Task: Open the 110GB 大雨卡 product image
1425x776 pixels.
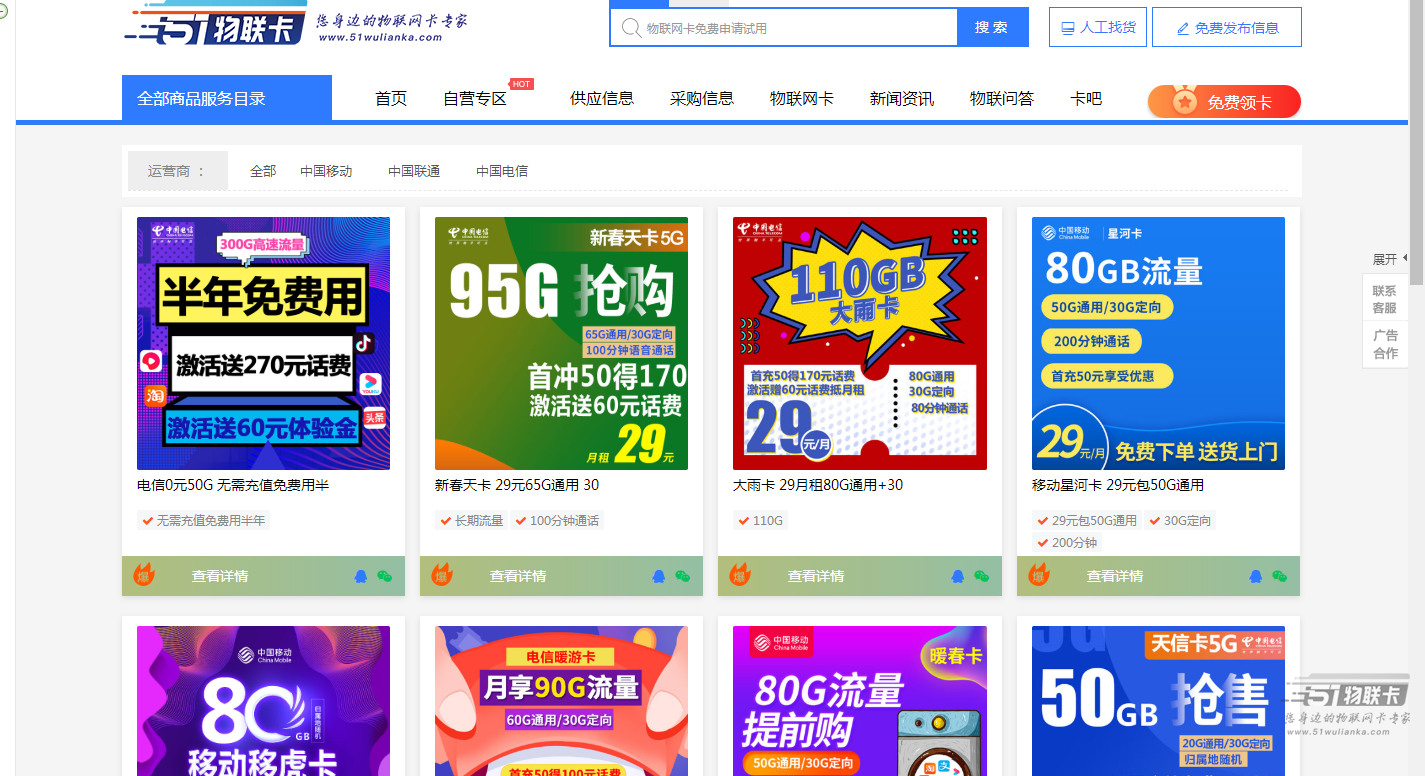Action: pos(860,343)
